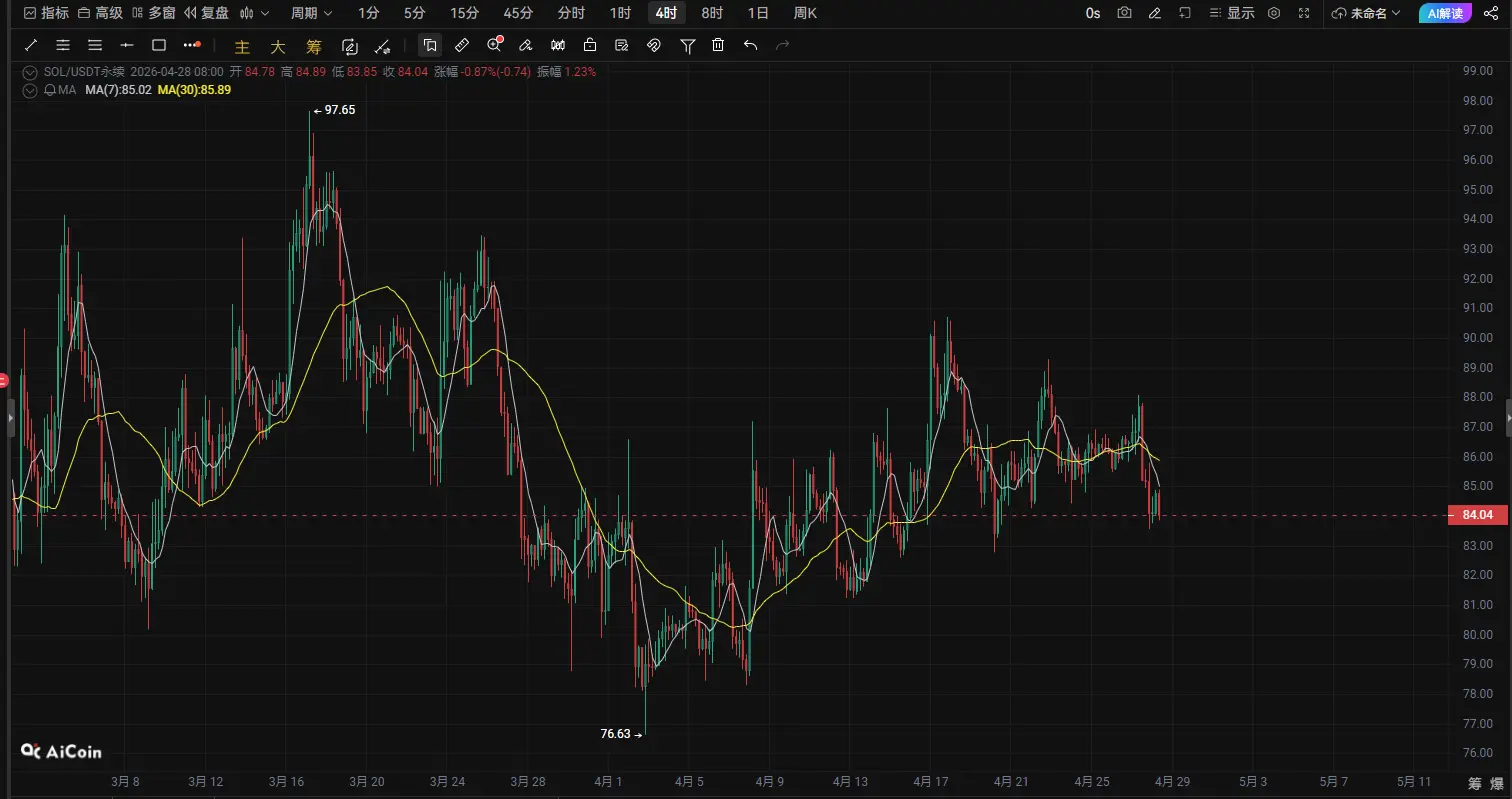The height and width of the screenshot is (799, 1512).
Task: Take a chart screenshot with camera icon
Action: [x=1125, y=13]
